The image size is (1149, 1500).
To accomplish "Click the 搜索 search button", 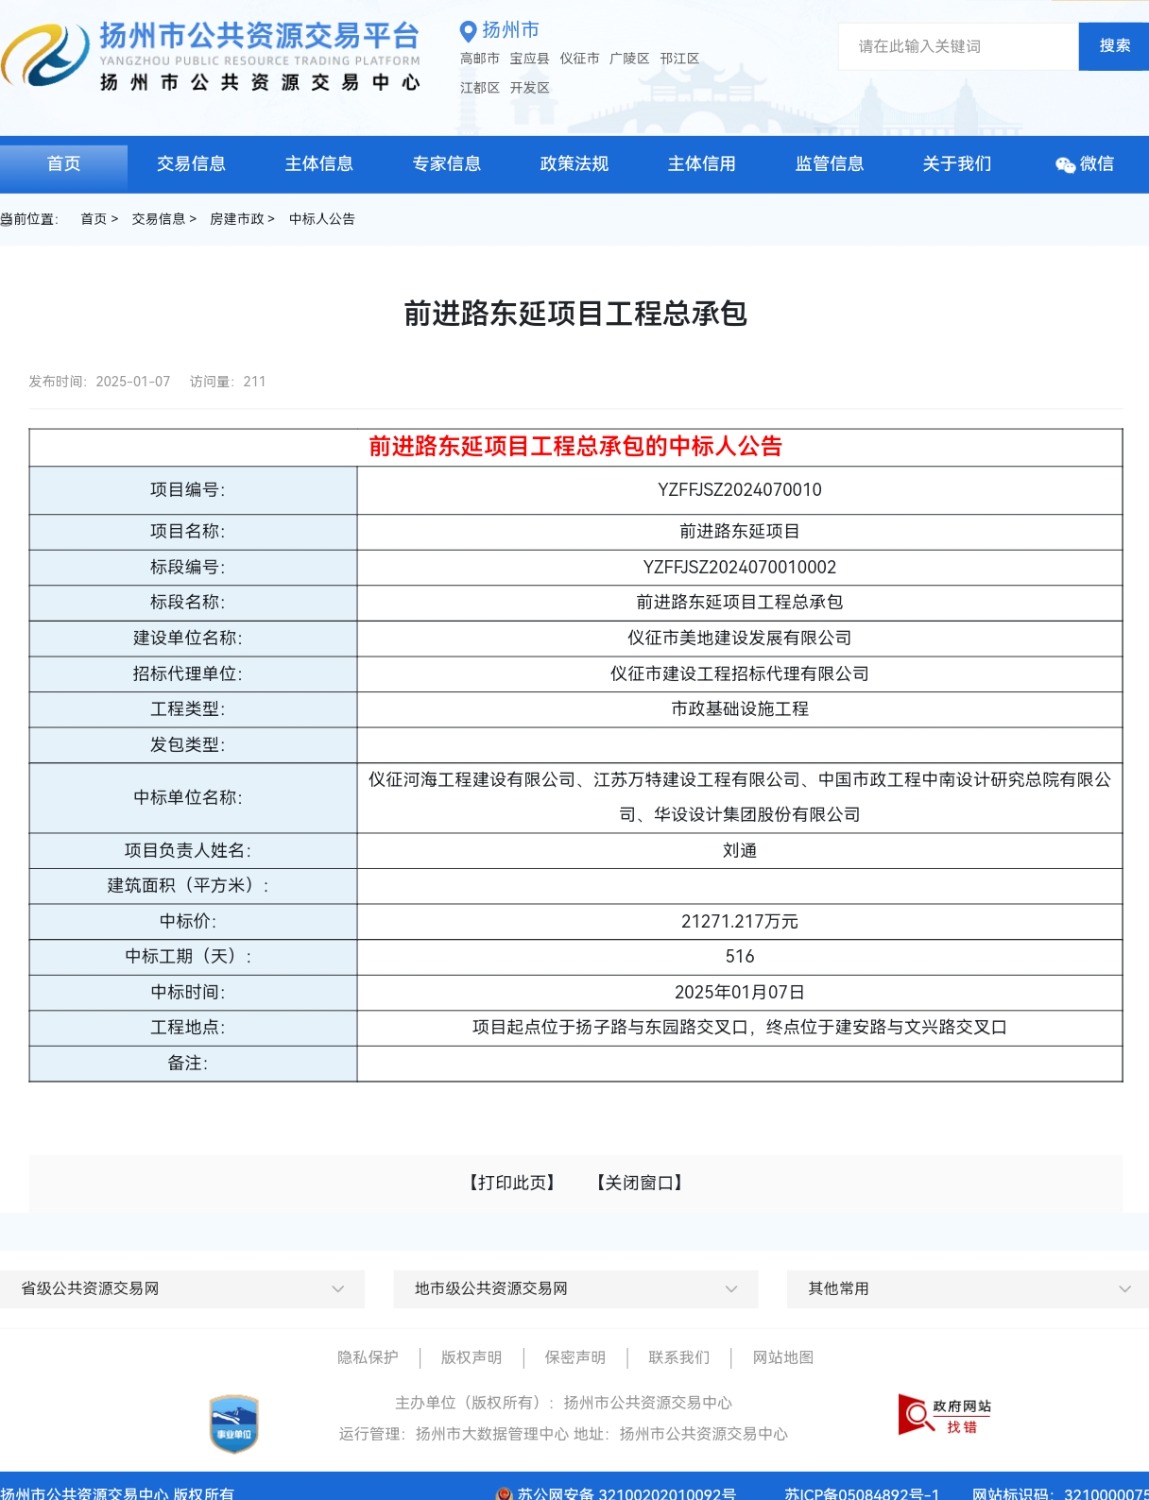I will [x=1114, y=46].
